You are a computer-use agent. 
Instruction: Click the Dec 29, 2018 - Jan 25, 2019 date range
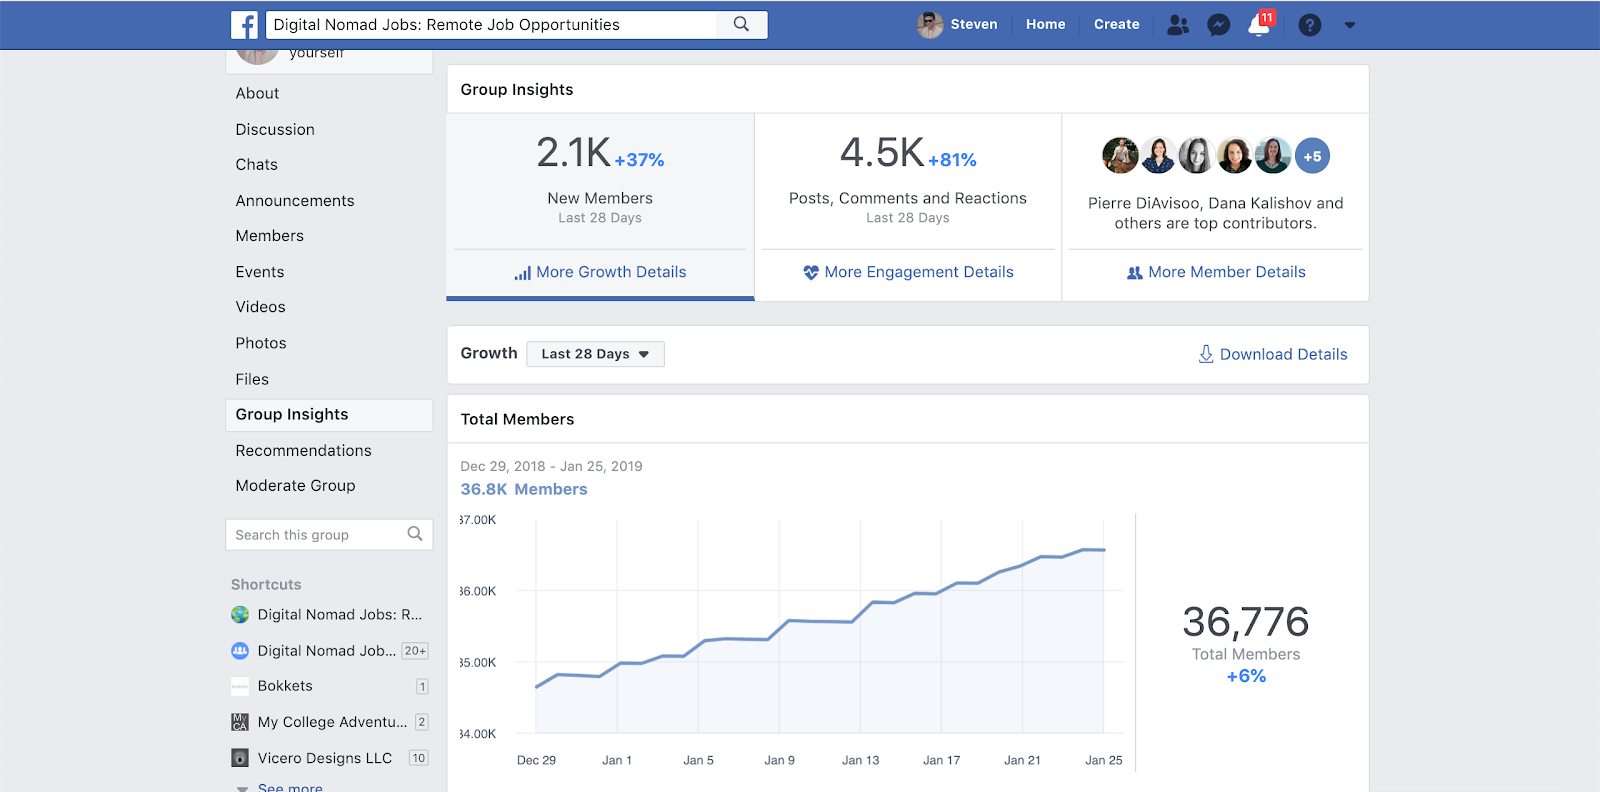551,466
